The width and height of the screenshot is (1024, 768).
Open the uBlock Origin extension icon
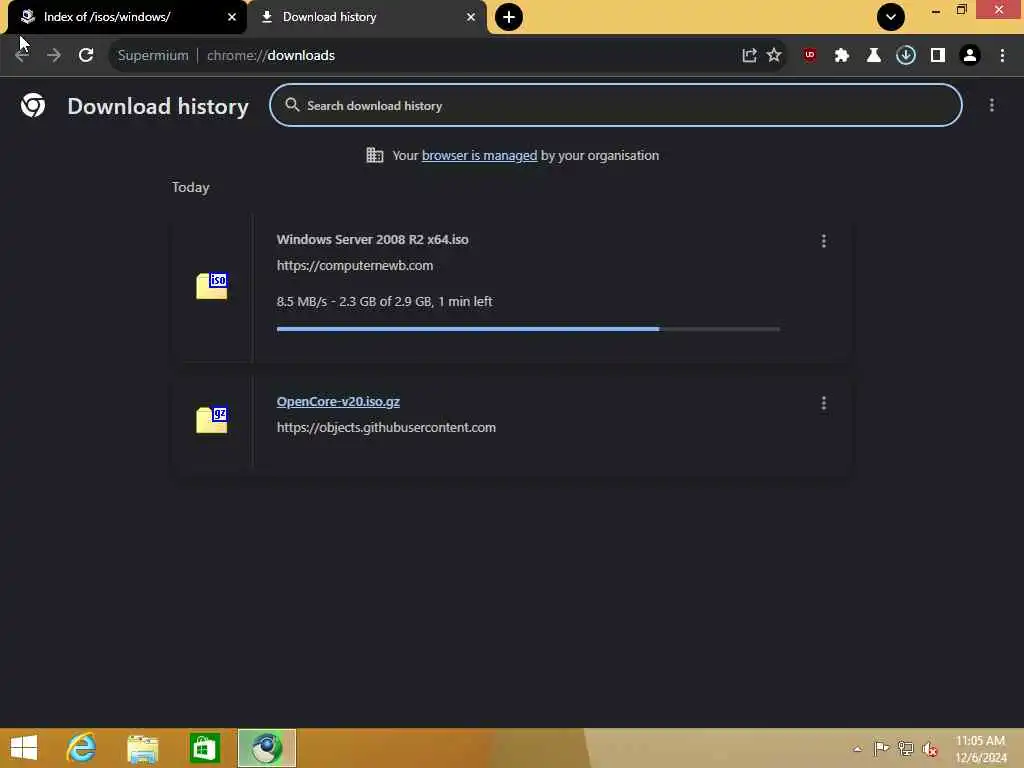[x=810, y=56]
